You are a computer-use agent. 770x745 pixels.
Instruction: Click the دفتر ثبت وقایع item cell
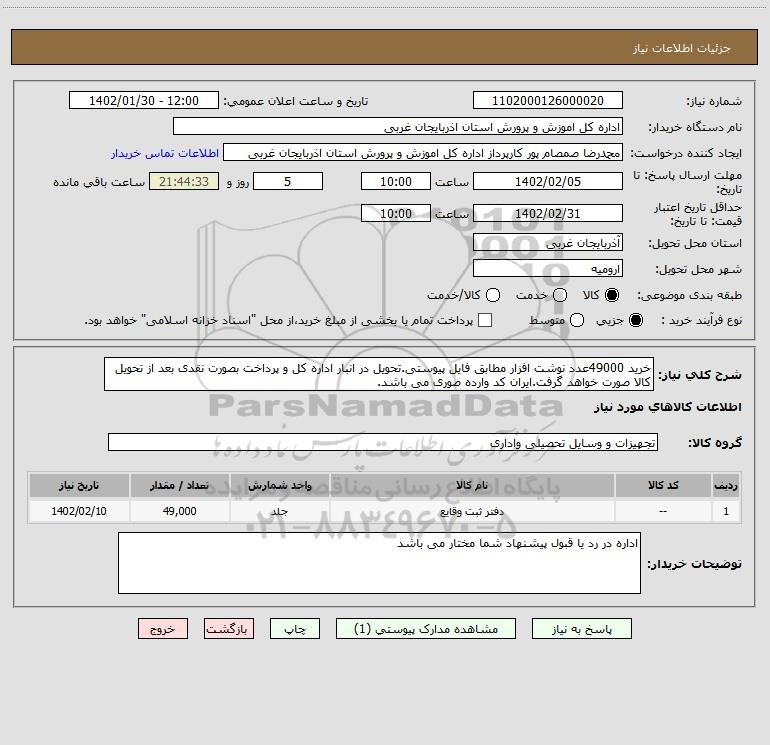pos(472,511)
